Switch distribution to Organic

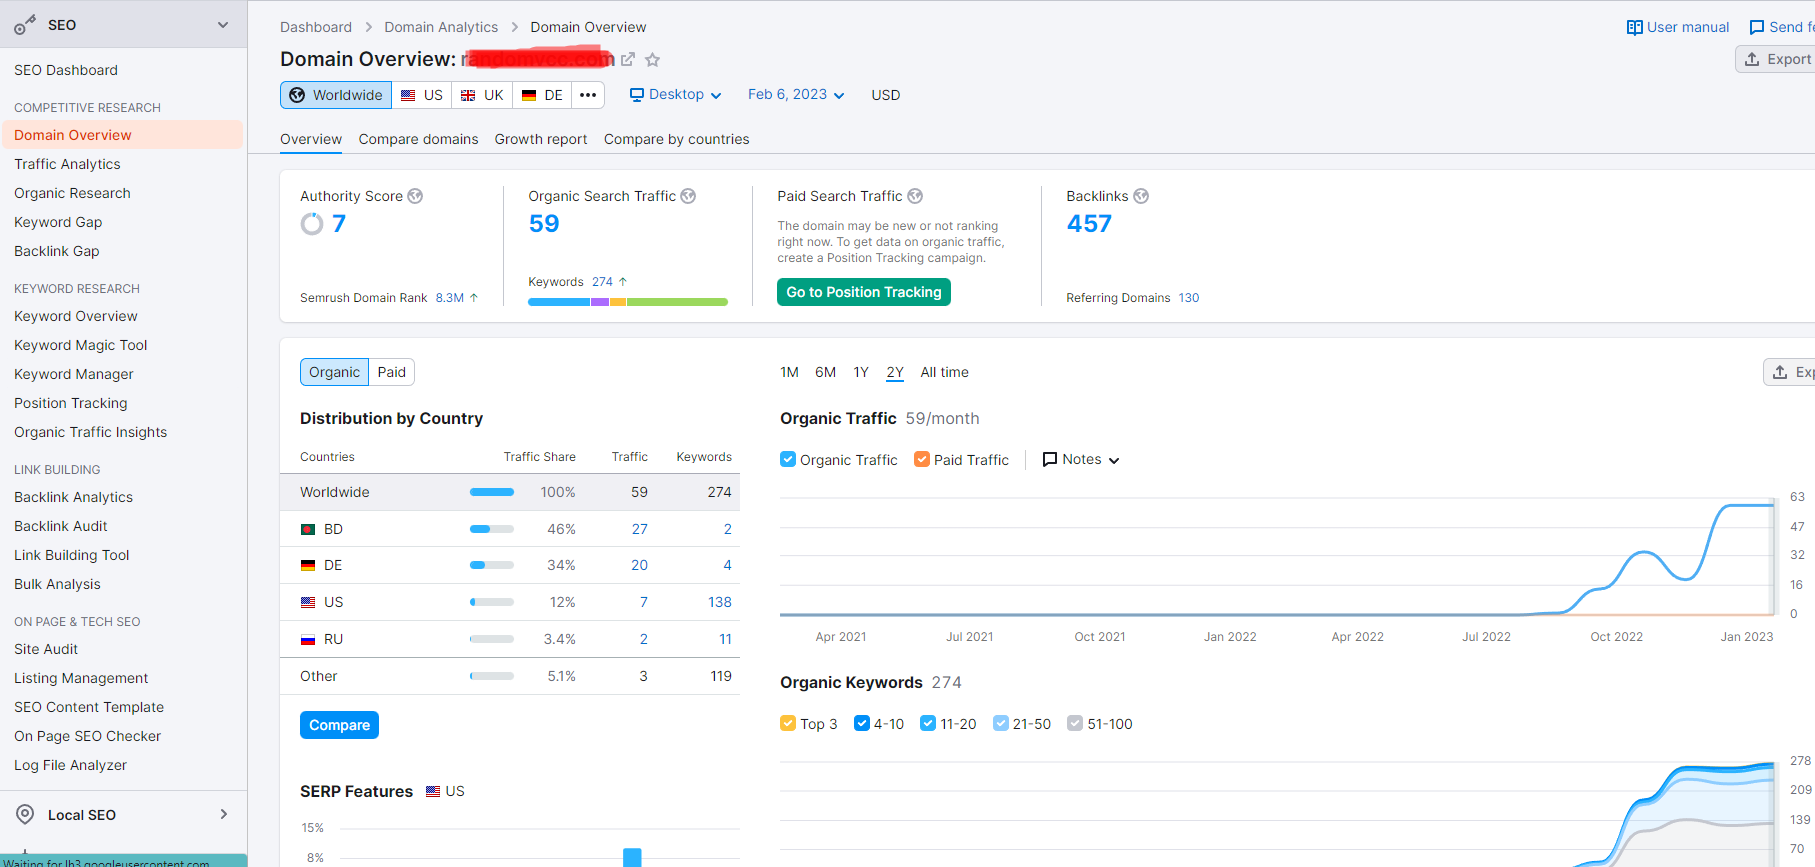(x=334, y=372)
